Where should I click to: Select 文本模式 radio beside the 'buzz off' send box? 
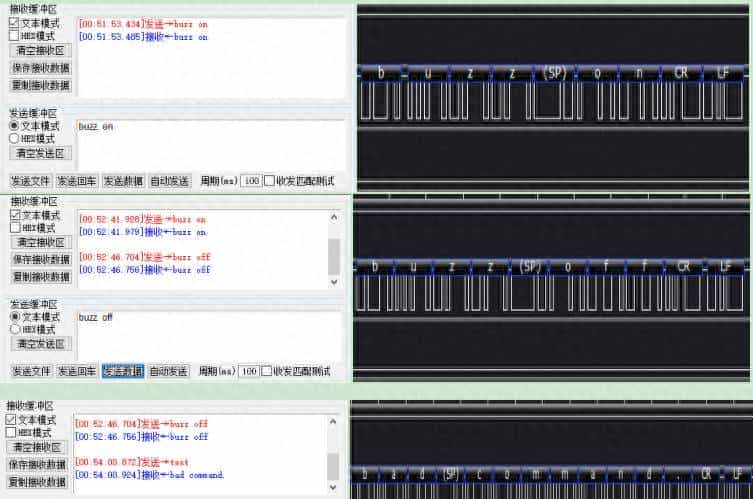(15, 316)
